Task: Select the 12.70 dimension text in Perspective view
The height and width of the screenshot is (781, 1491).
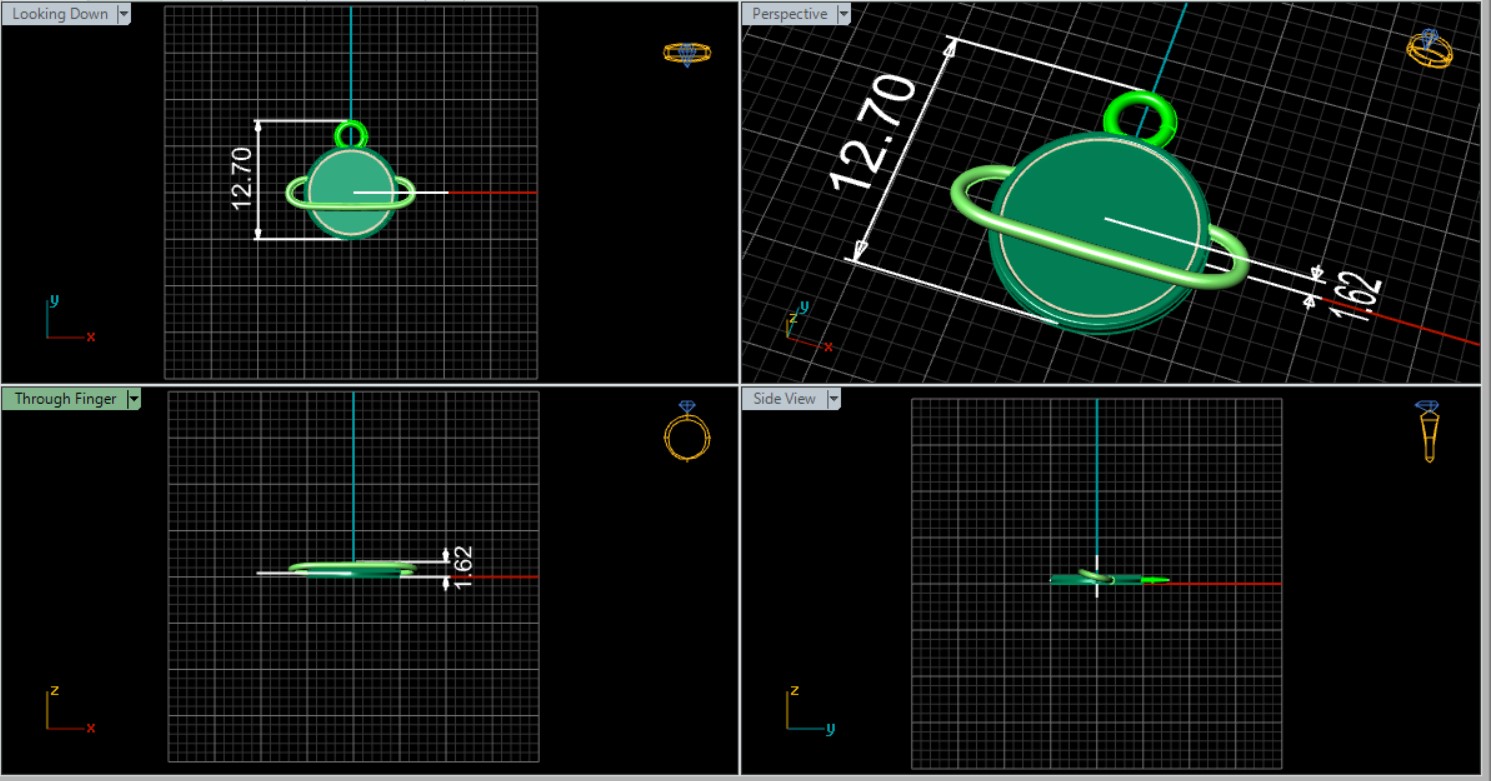Action: tap(873, 133)
